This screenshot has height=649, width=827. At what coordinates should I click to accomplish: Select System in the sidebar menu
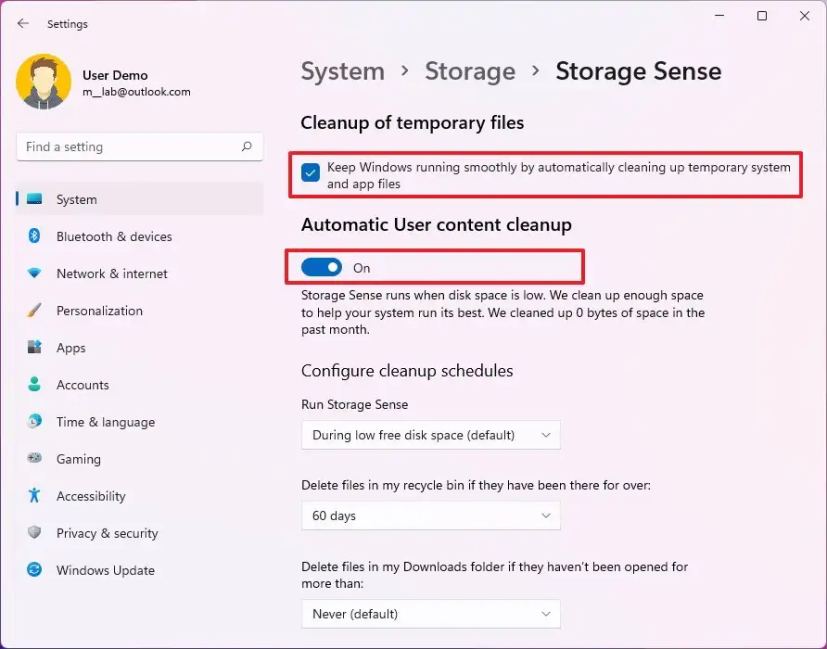point(77,199)
